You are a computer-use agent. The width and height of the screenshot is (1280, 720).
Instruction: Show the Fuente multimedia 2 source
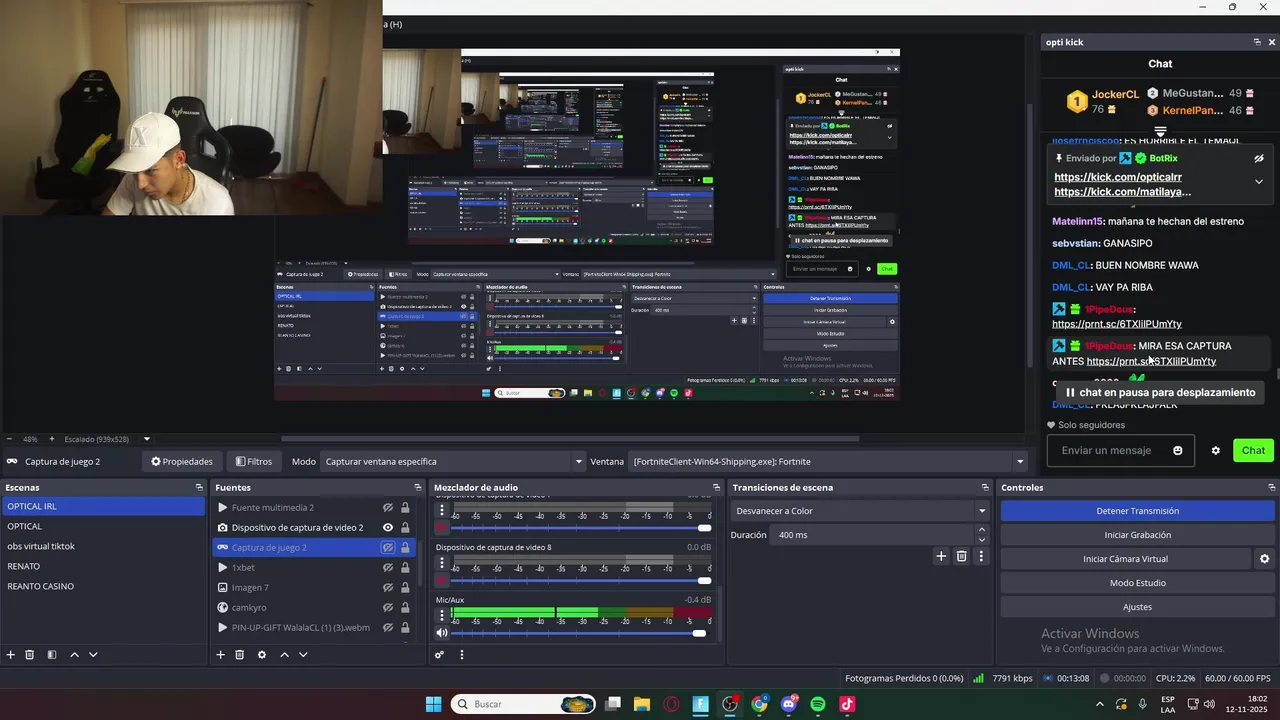click(388, 508)
